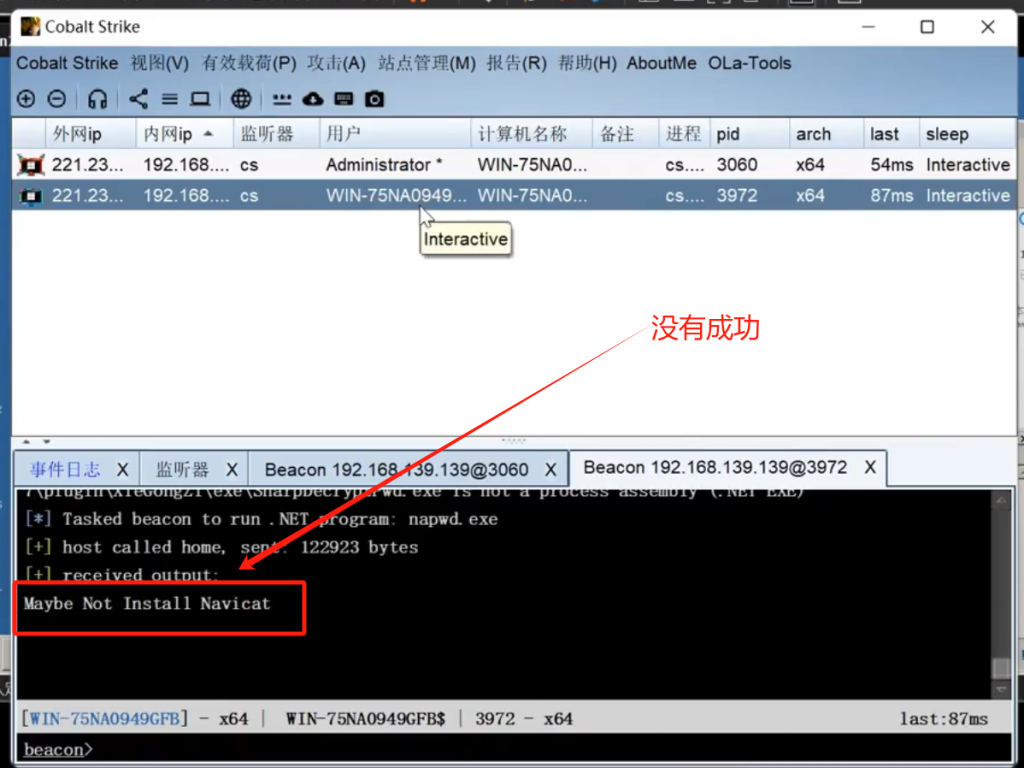
Task: Sort by the last column header
Action: (891, 135)
